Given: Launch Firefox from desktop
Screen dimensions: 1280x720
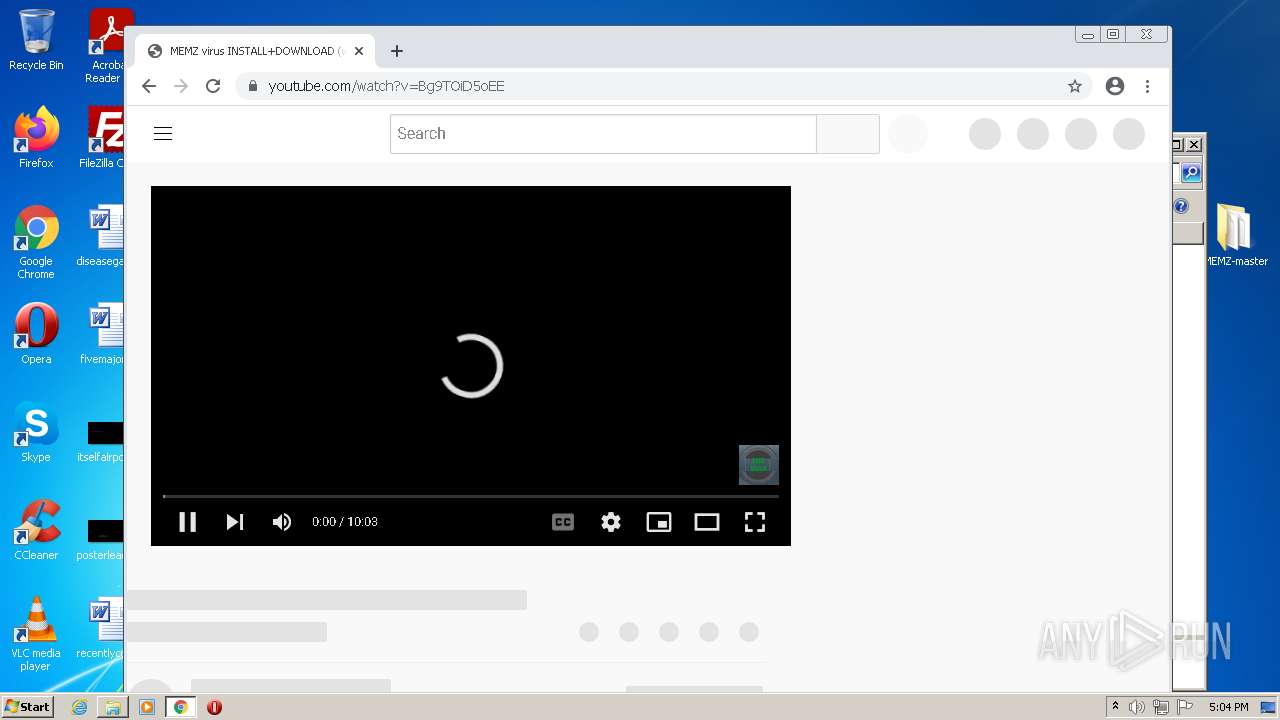Looking at the screenshot, I should point(36,138).
